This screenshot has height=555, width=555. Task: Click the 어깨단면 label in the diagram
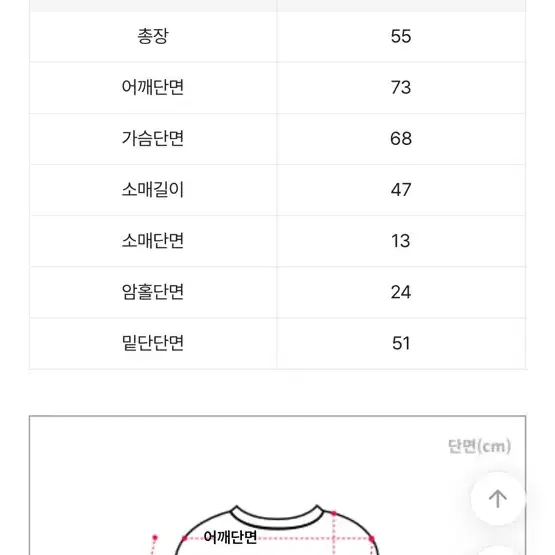tap(230, 537)
